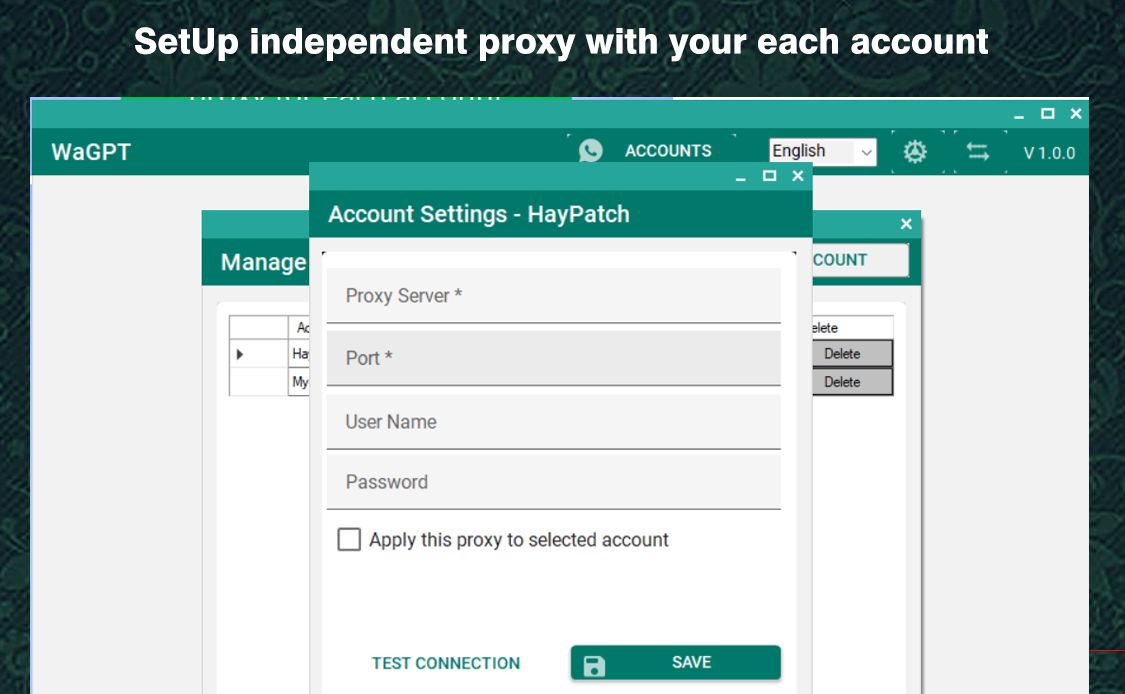Image resolution: width=1125 pixels, height=694 pixels.
Task: Focus the Port input field
Action: click(553, 358)
